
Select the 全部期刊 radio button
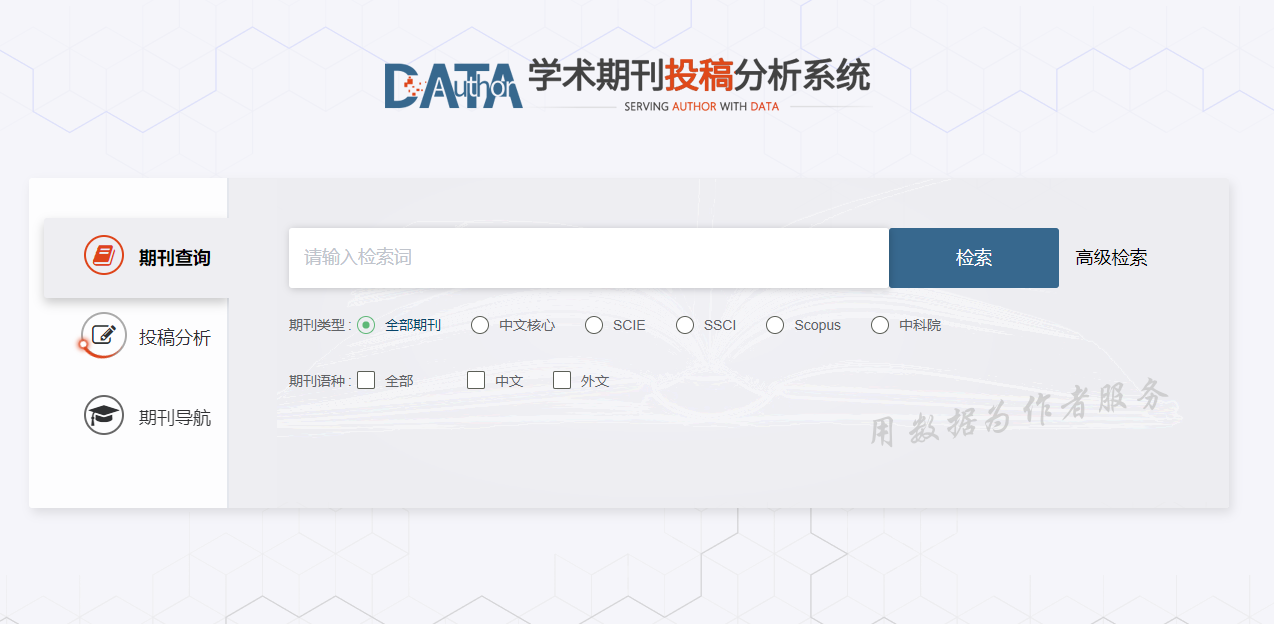(366, 325)
